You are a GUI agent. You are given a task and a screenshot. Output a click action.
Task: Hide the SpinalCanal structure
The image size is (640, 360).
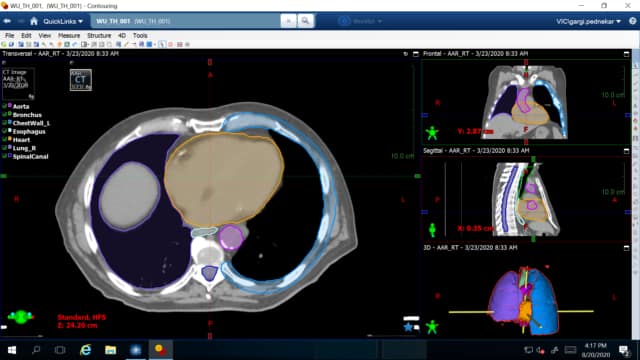tap(4, 156)
